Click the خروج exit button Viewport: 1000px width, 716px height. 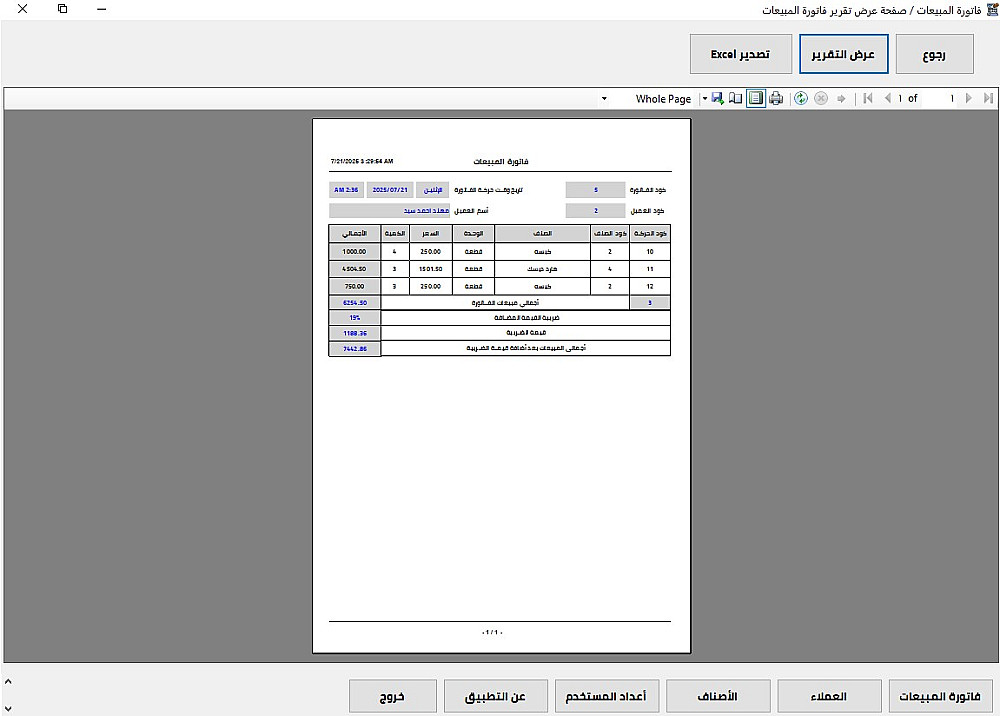click(x=392, y=696)
